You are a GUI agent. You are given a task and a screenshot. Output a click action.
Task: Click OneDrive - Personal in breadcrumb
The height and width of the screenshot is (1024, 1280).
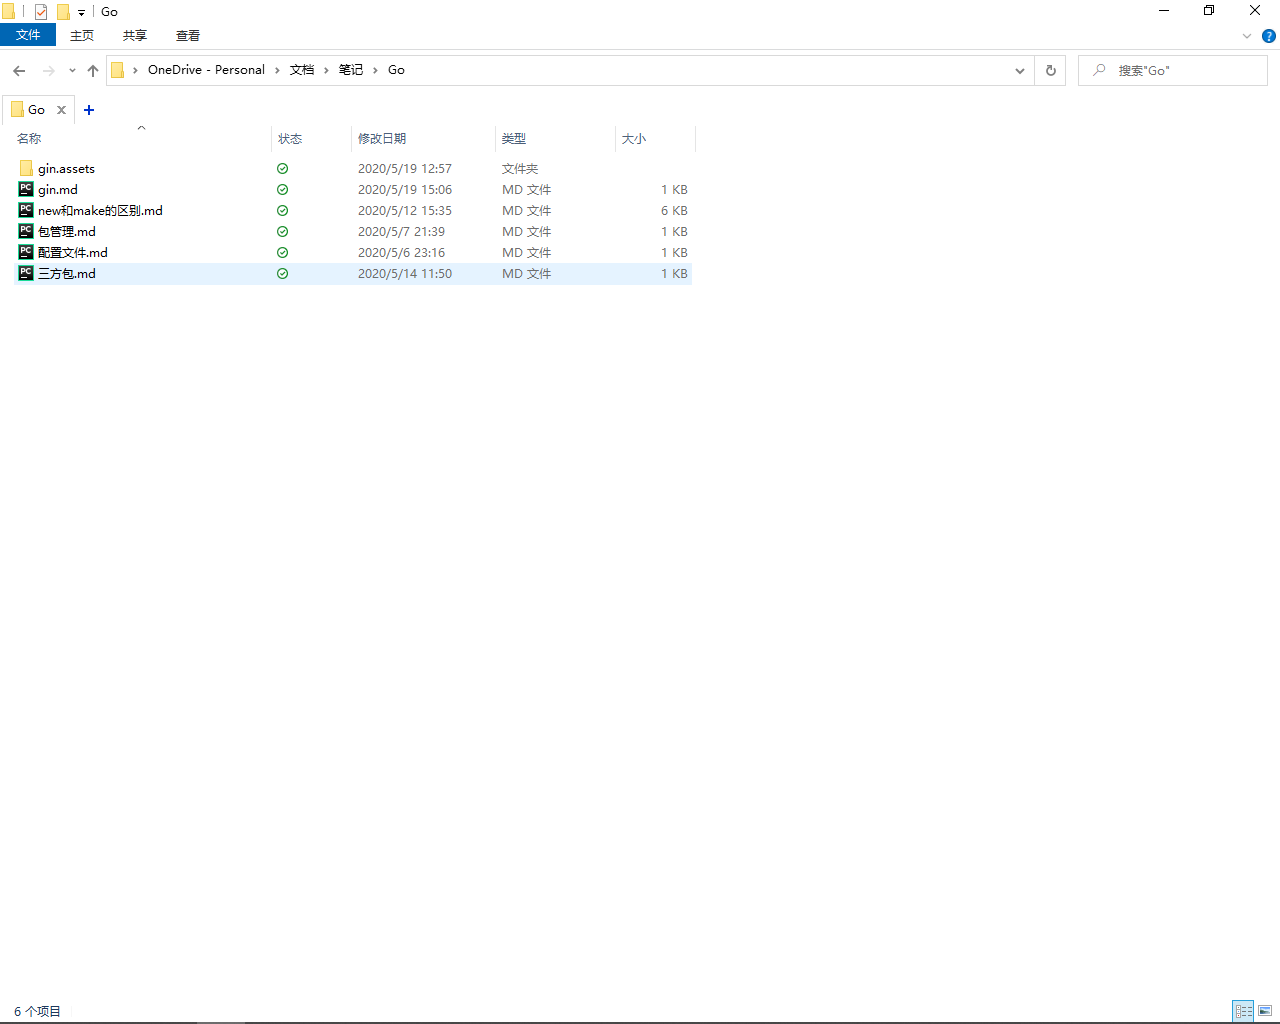[206, 70]
